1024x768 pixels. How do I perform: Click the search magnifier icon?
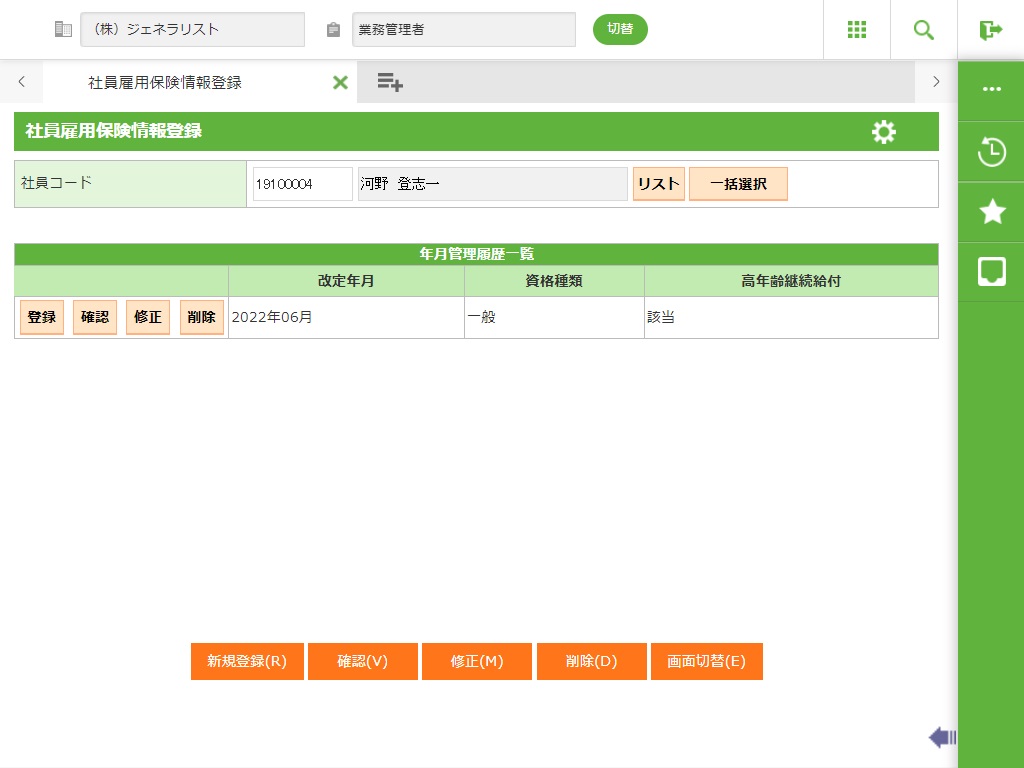pos(923,30)
